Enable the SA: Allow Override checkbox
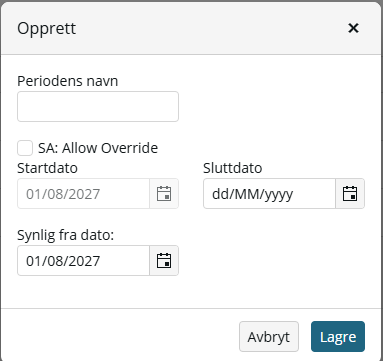Screen dimensions: 383x361 25,148
